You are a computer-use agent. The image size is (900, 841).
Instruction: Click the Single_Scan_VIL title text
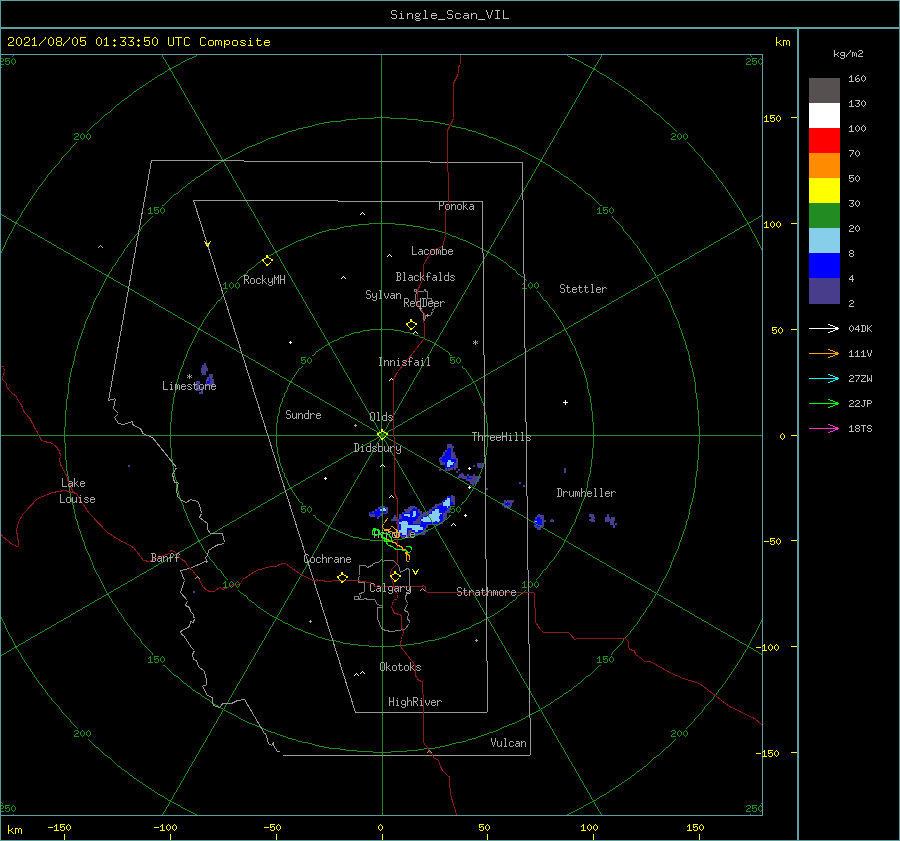coord(449,15)
